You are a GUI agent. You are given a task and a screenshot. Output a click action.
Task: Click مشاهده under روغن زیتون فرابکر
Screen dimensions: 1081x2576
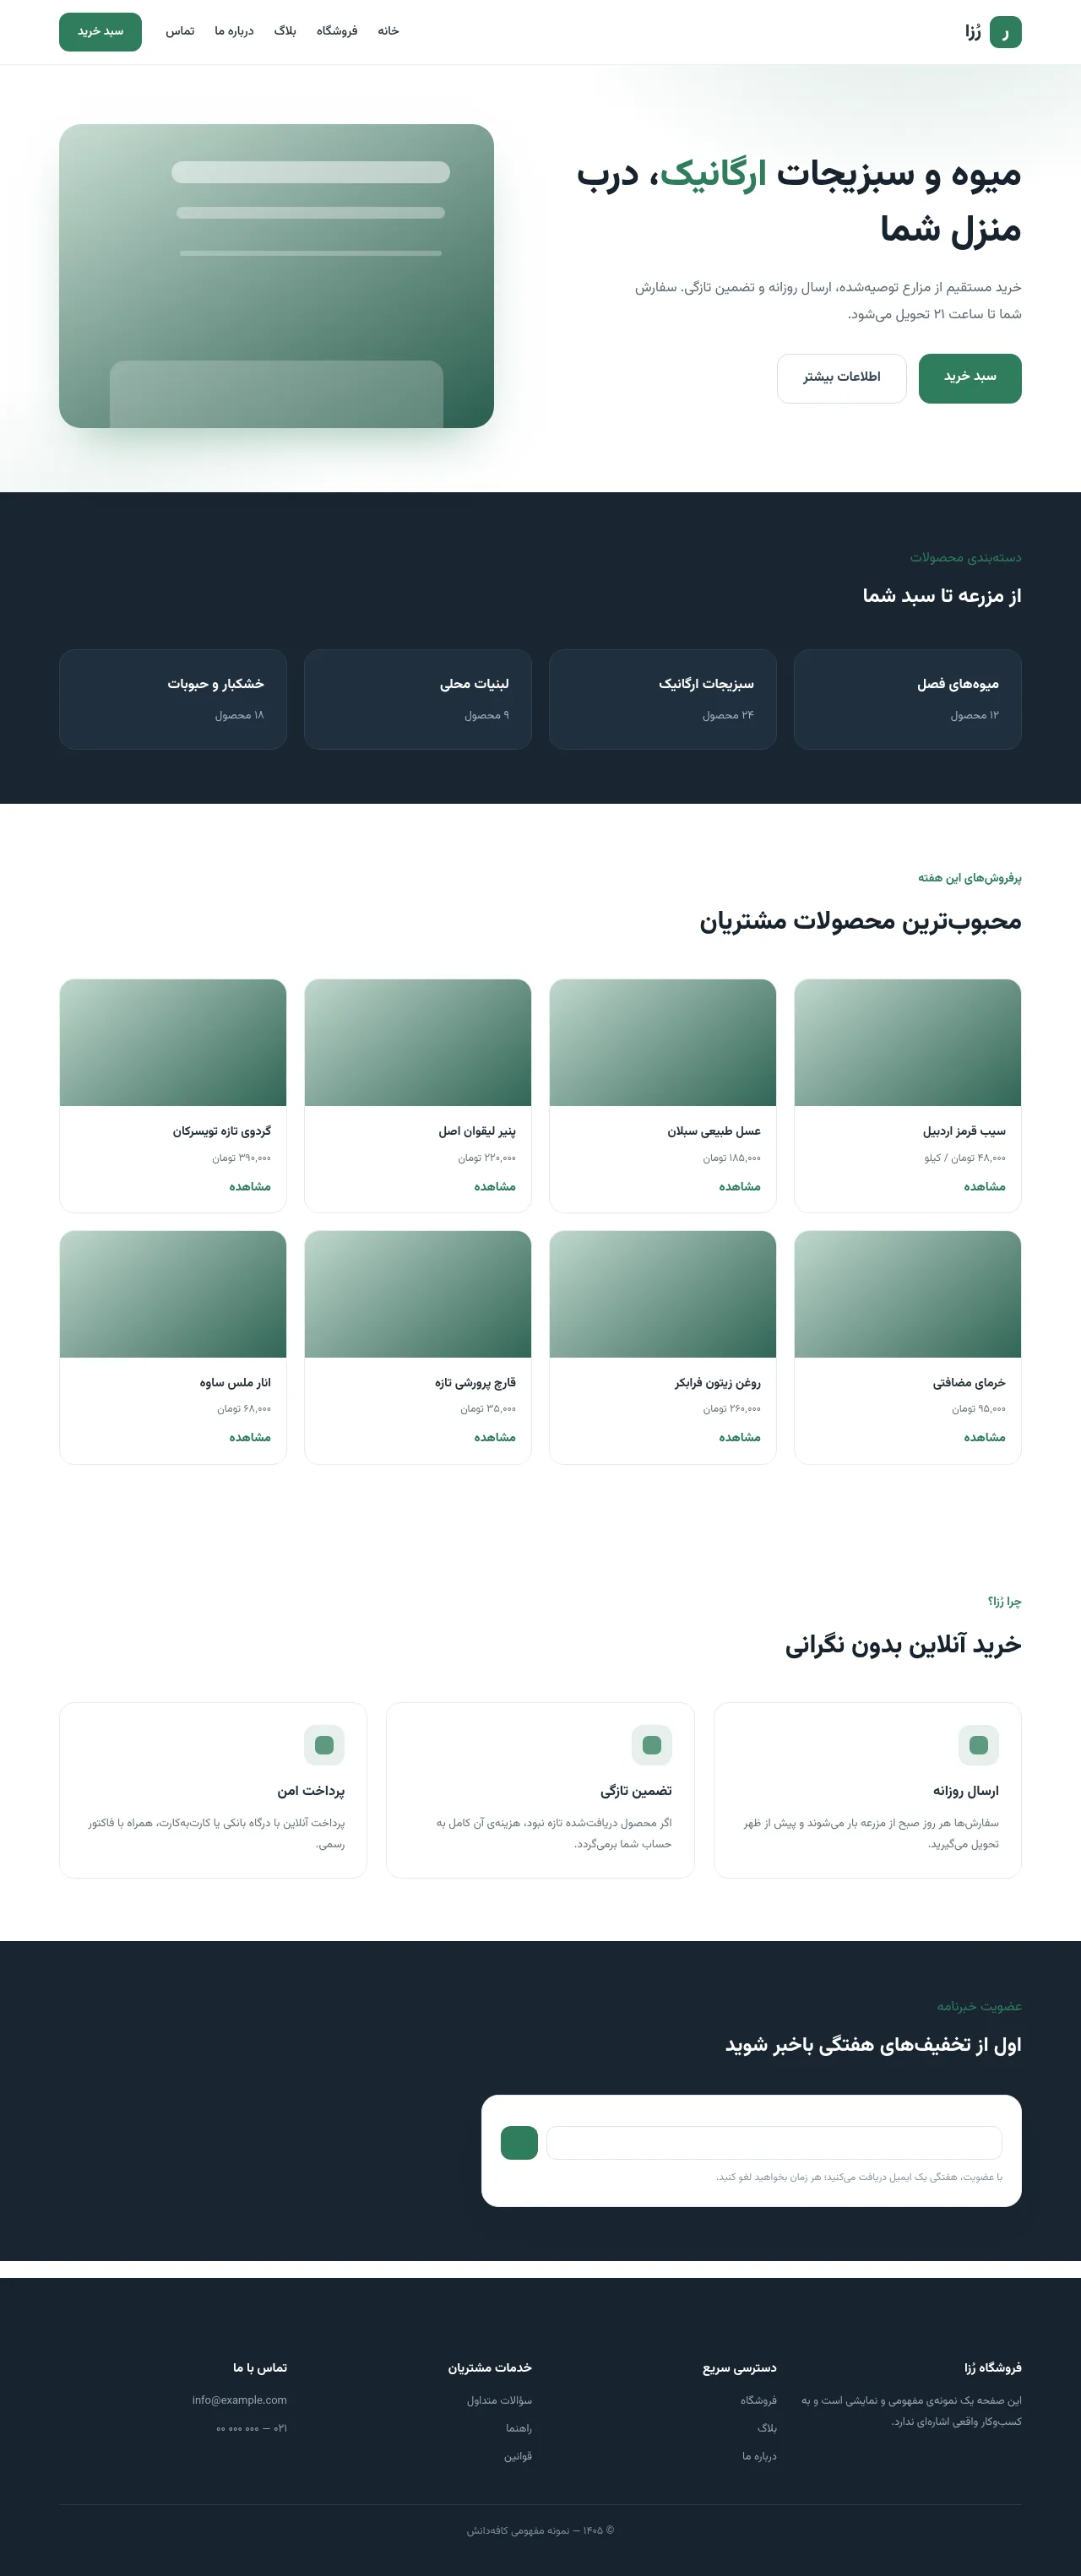click(x=739, y=1438)
